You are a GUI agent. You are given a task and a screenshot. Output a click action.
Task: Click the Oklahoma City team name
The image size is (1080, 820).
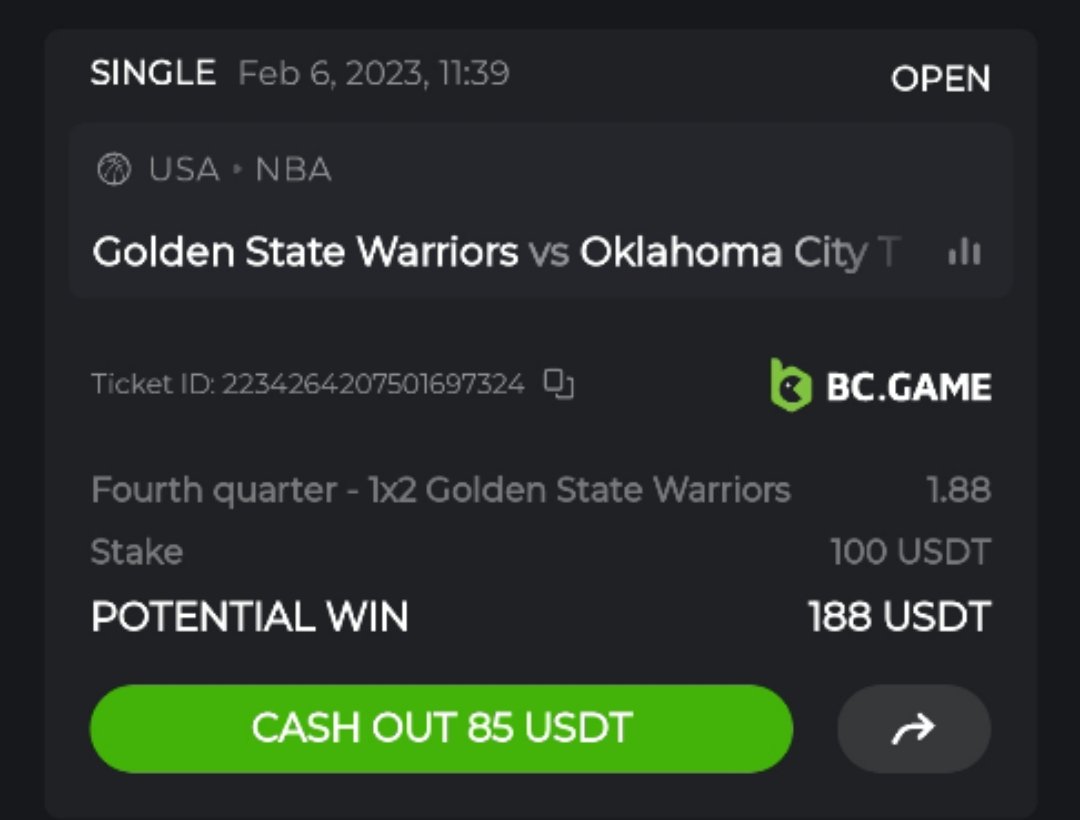click(740, 253)
